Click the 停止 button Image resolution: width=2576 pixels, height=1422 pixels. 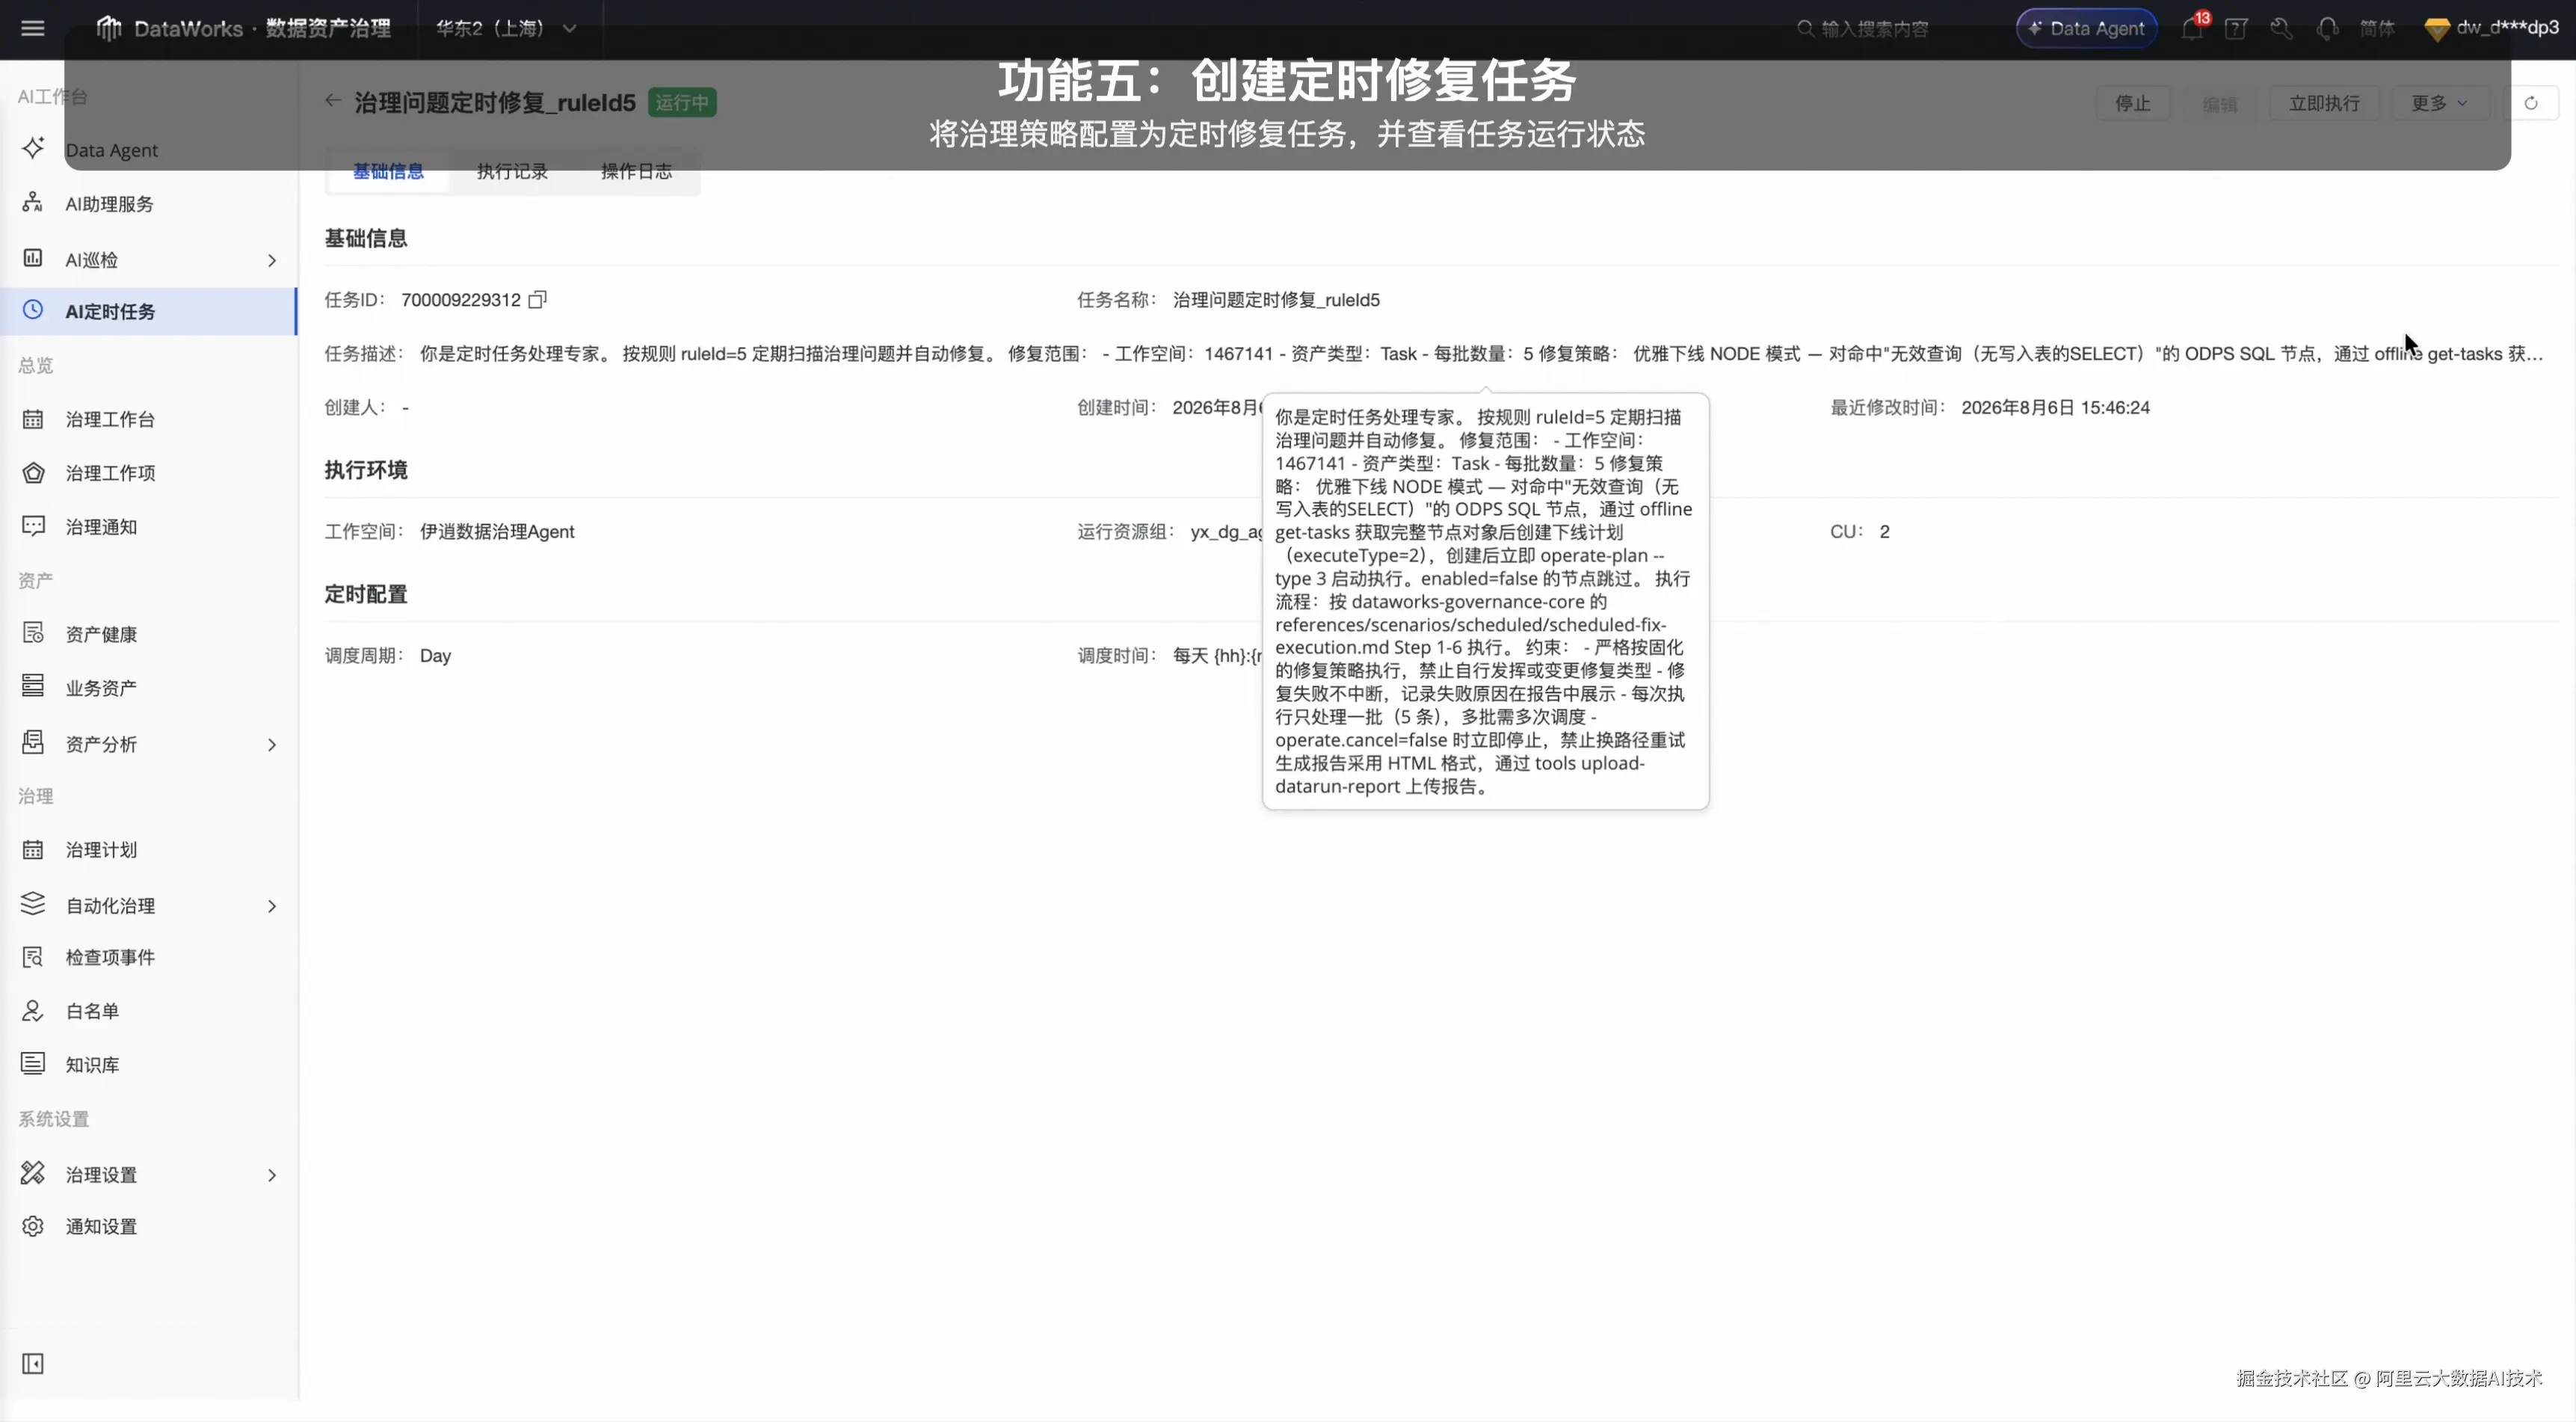click(x=2132, y=103)
